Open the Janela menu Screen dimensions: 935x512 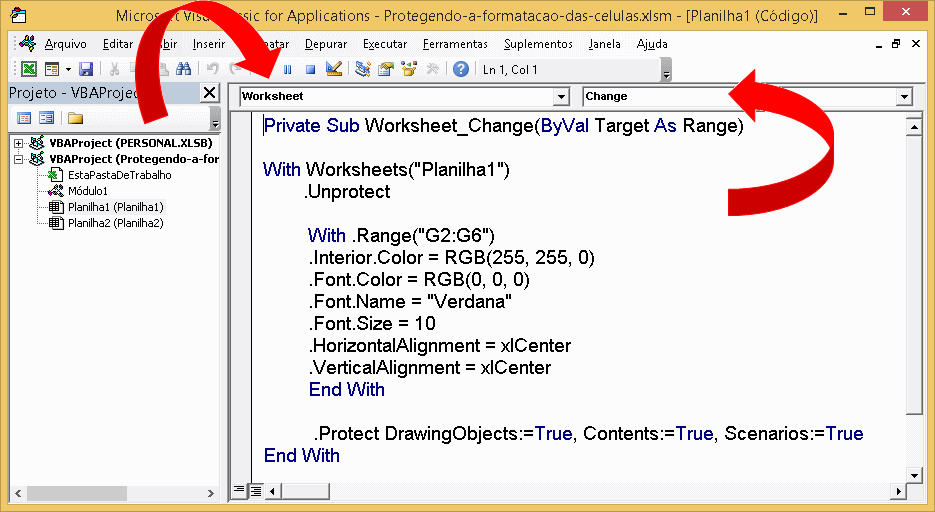(x=605, y=44)
